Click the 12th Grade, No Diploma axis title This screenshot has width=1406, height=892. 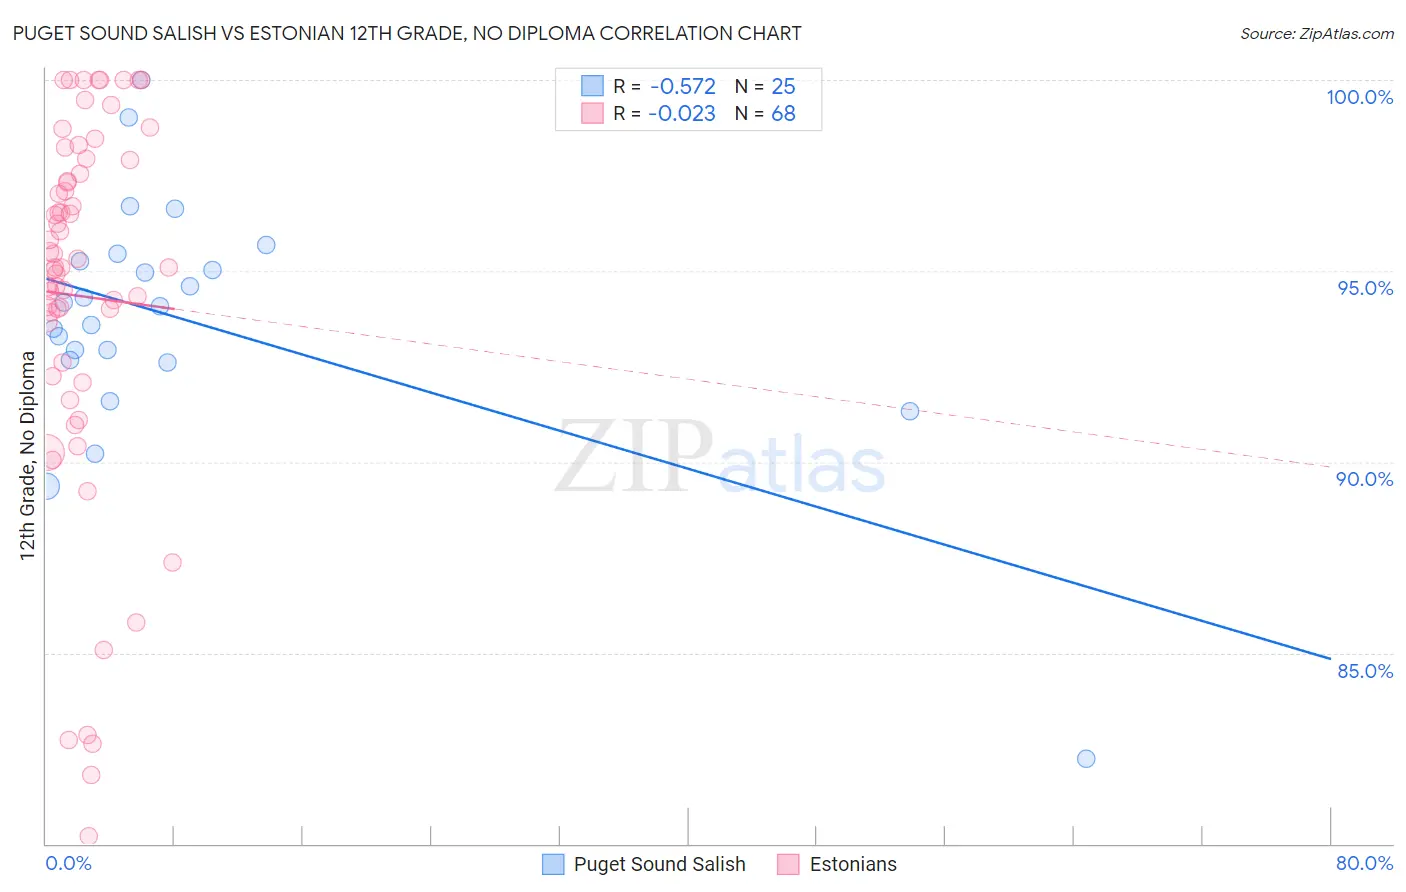(27, 455)
